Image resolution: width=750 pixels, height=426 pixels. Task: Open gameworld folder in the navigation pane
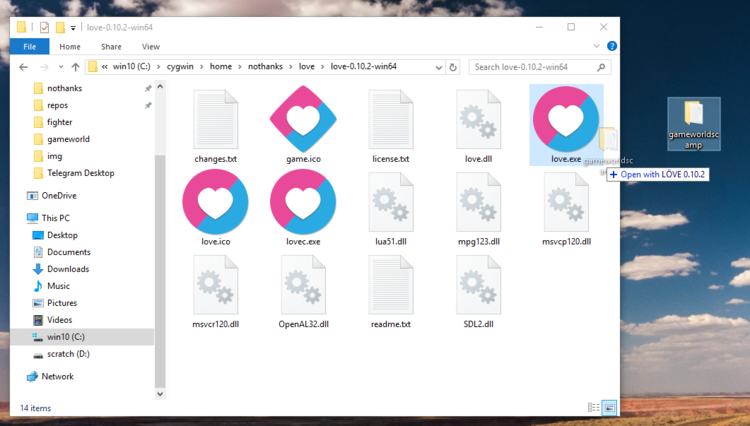(68, 139)
